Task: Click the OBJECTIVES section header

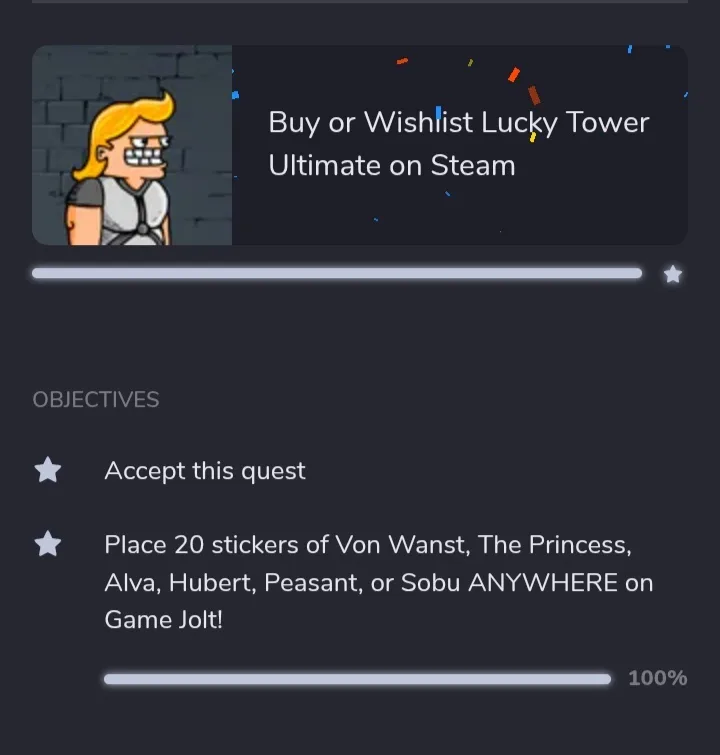Action: click(x=96, y=400)
